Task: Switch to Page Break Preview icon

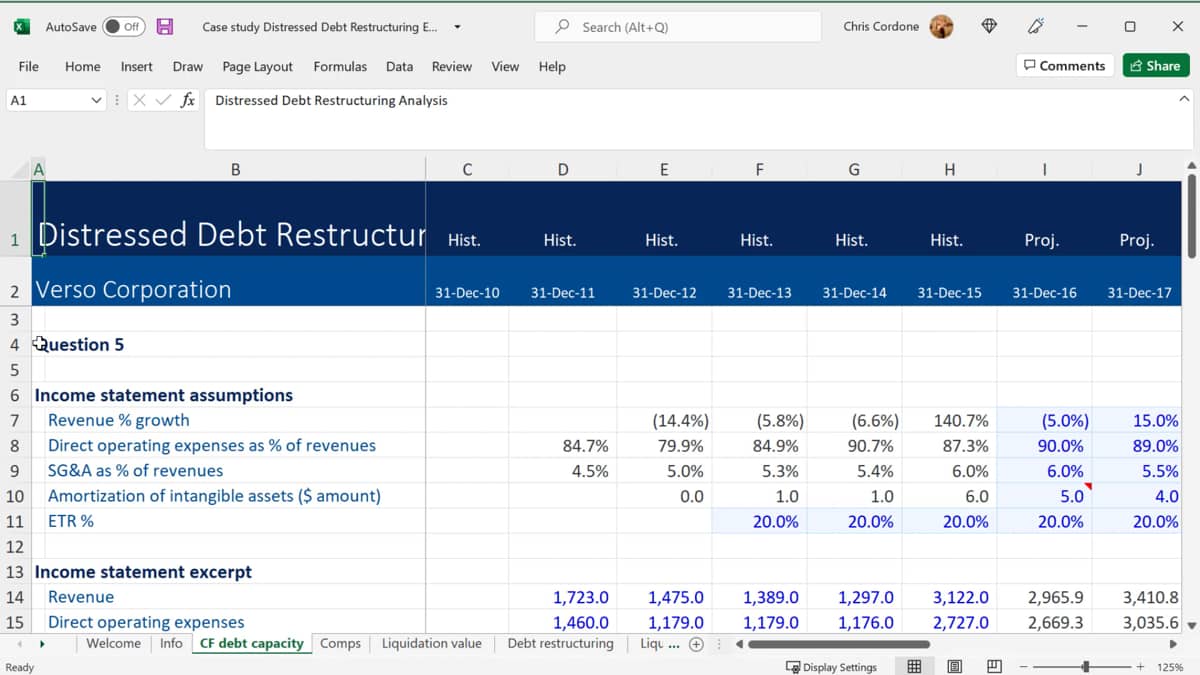Action: click(x=994, y=667)
